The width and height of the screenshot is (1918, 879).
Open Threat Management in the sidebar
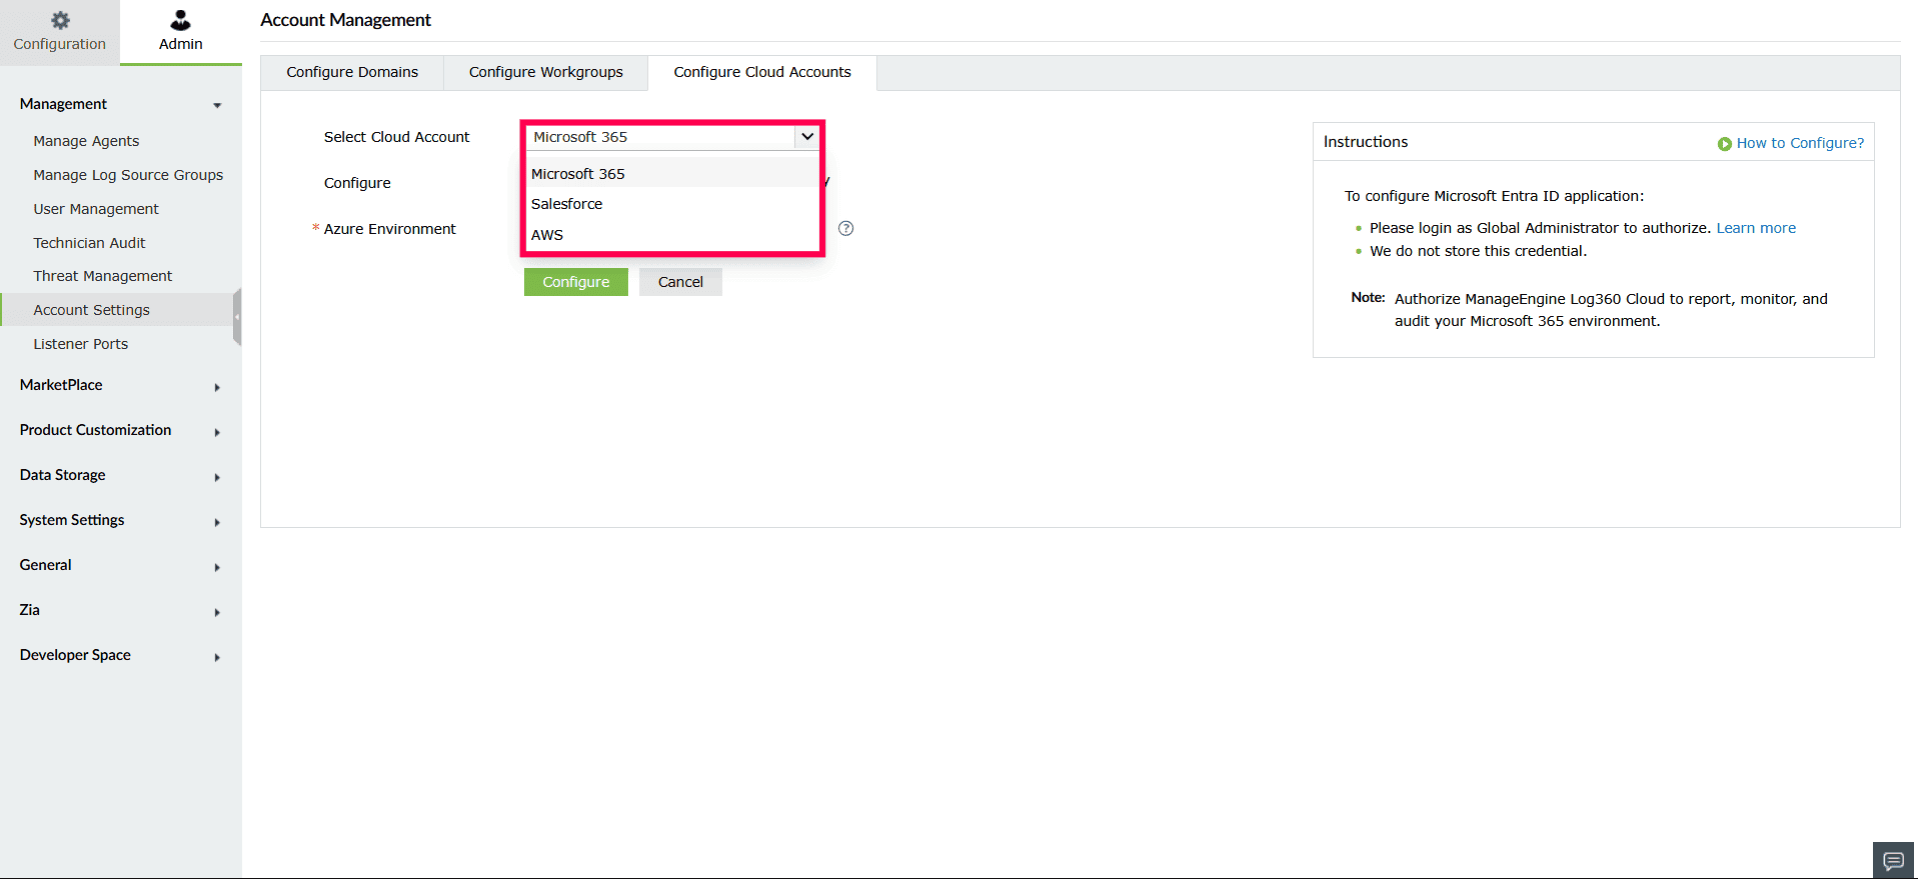coord(102,276)
